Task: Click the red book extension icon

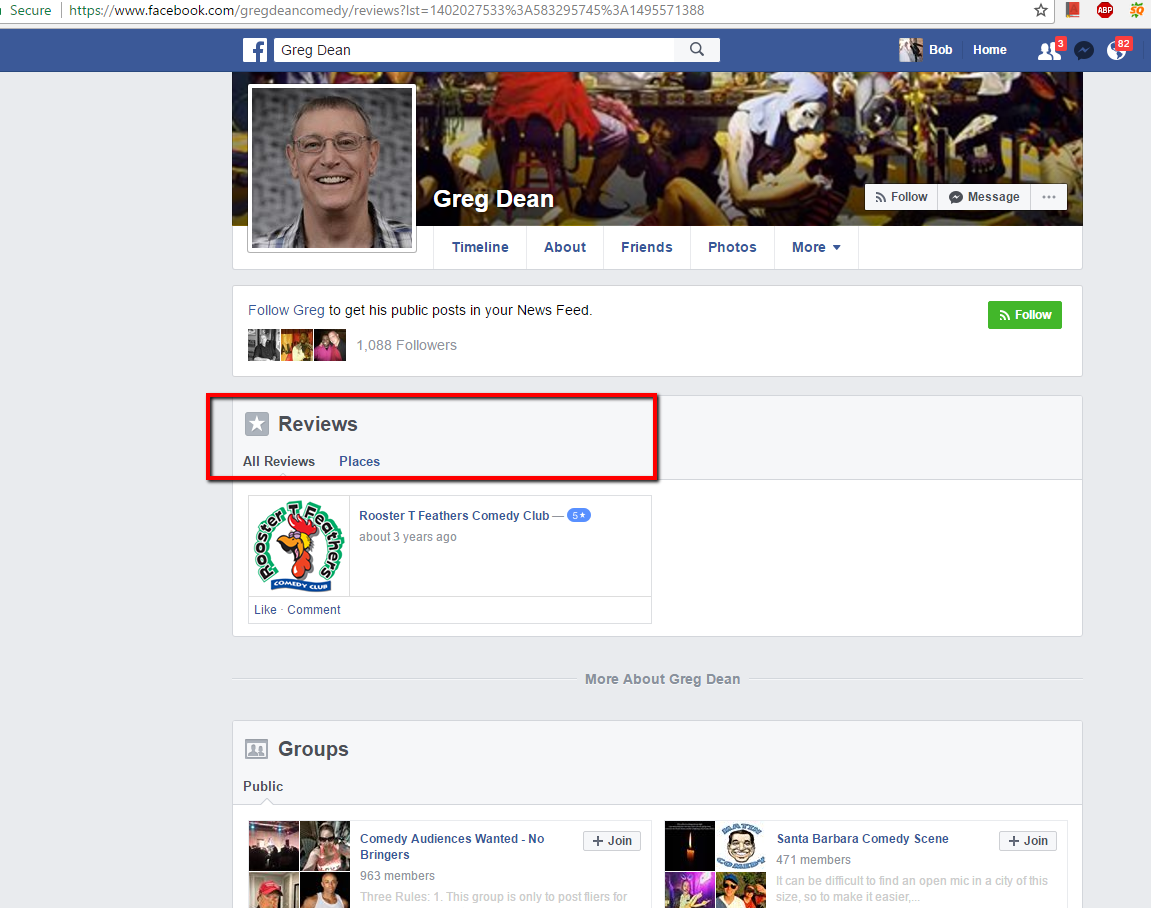Action: [x=1072, y=10]
